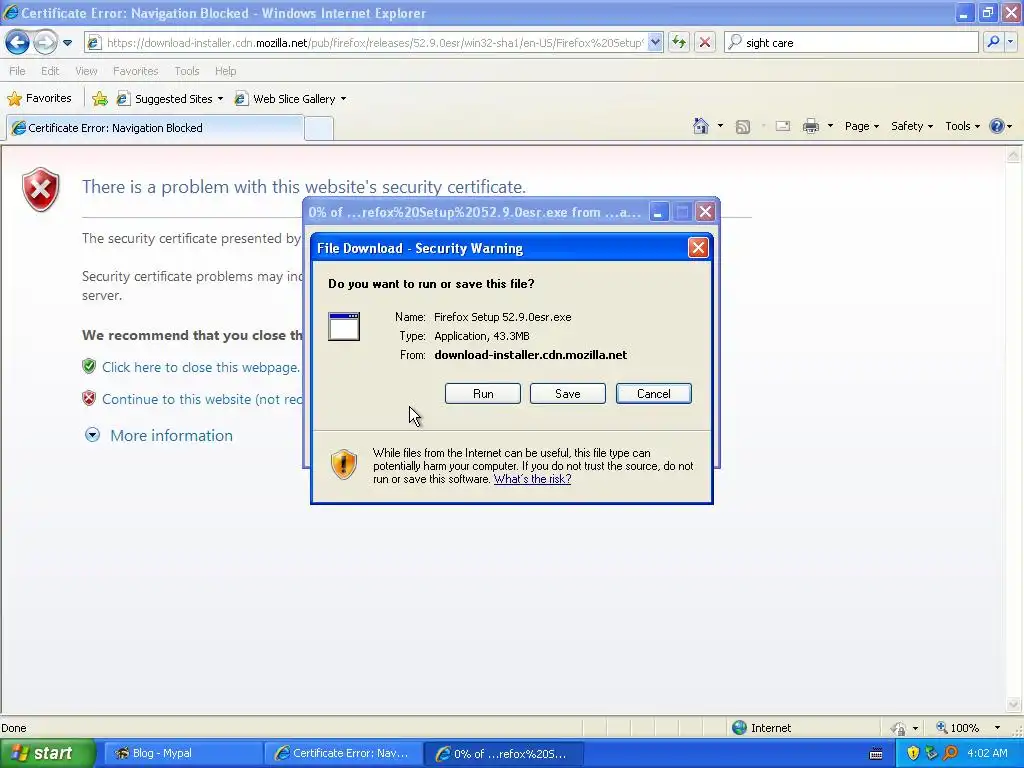Click the green shield icon beside close link
The width and height of the screenshot is (1024, 768).
pyautogui.click(x=89, y=366)
